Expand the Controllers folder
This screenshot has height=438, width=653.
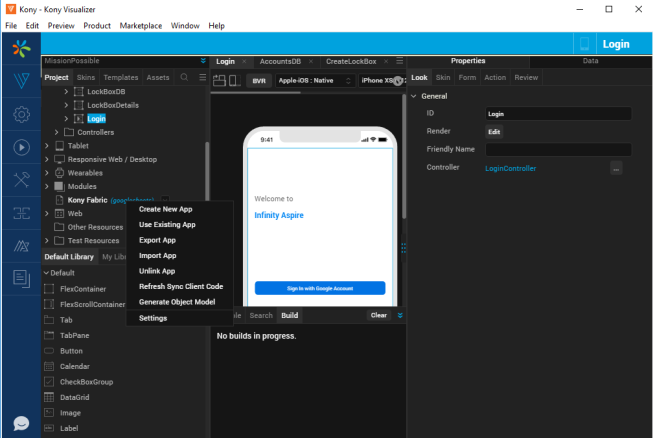coord(56,132)
